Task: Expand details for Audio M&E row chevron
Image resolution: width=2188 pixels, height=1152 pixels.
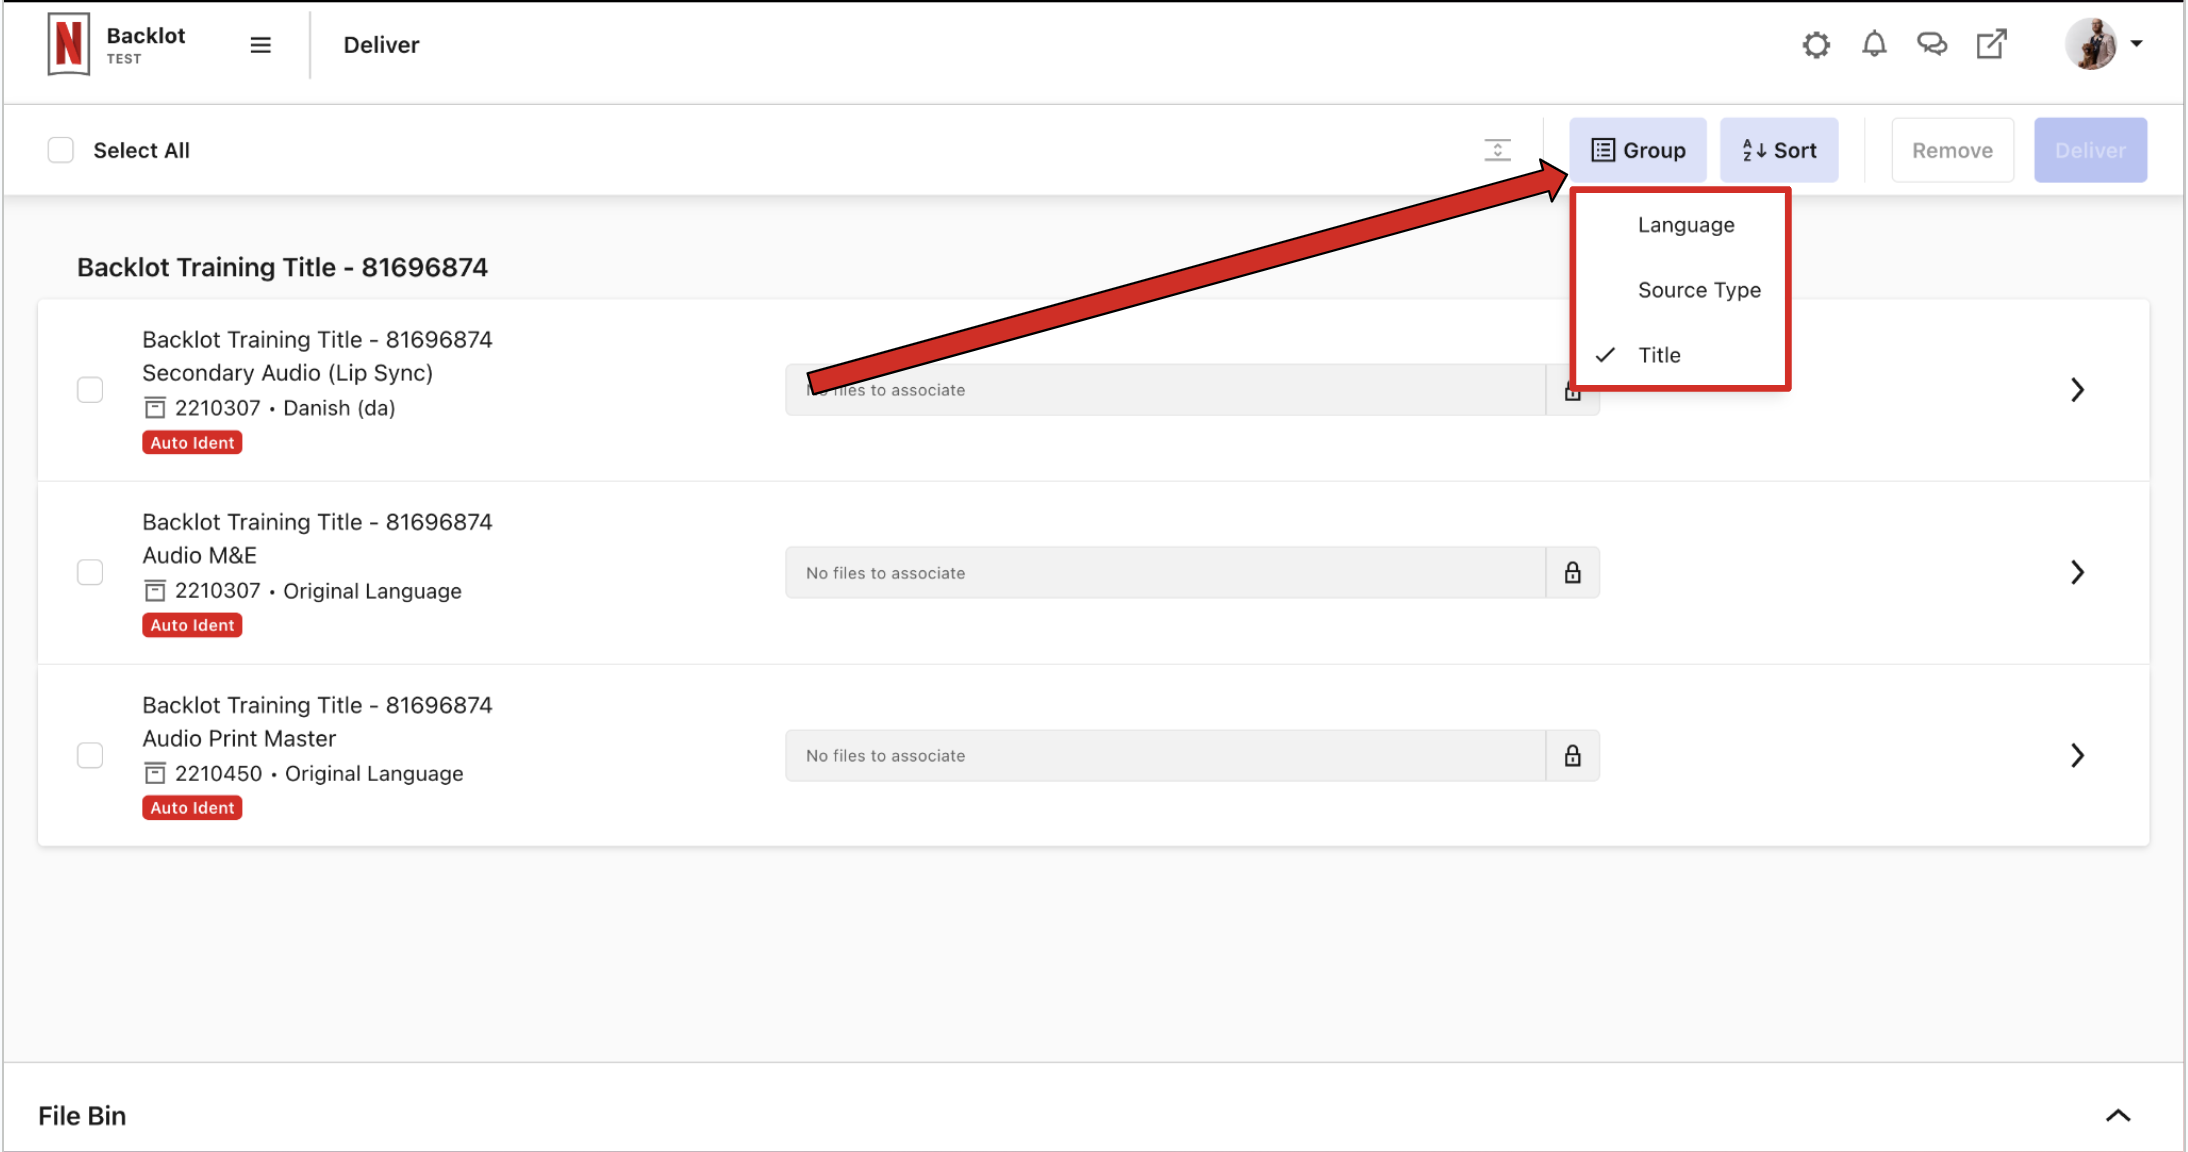Action: [2077, 570]
